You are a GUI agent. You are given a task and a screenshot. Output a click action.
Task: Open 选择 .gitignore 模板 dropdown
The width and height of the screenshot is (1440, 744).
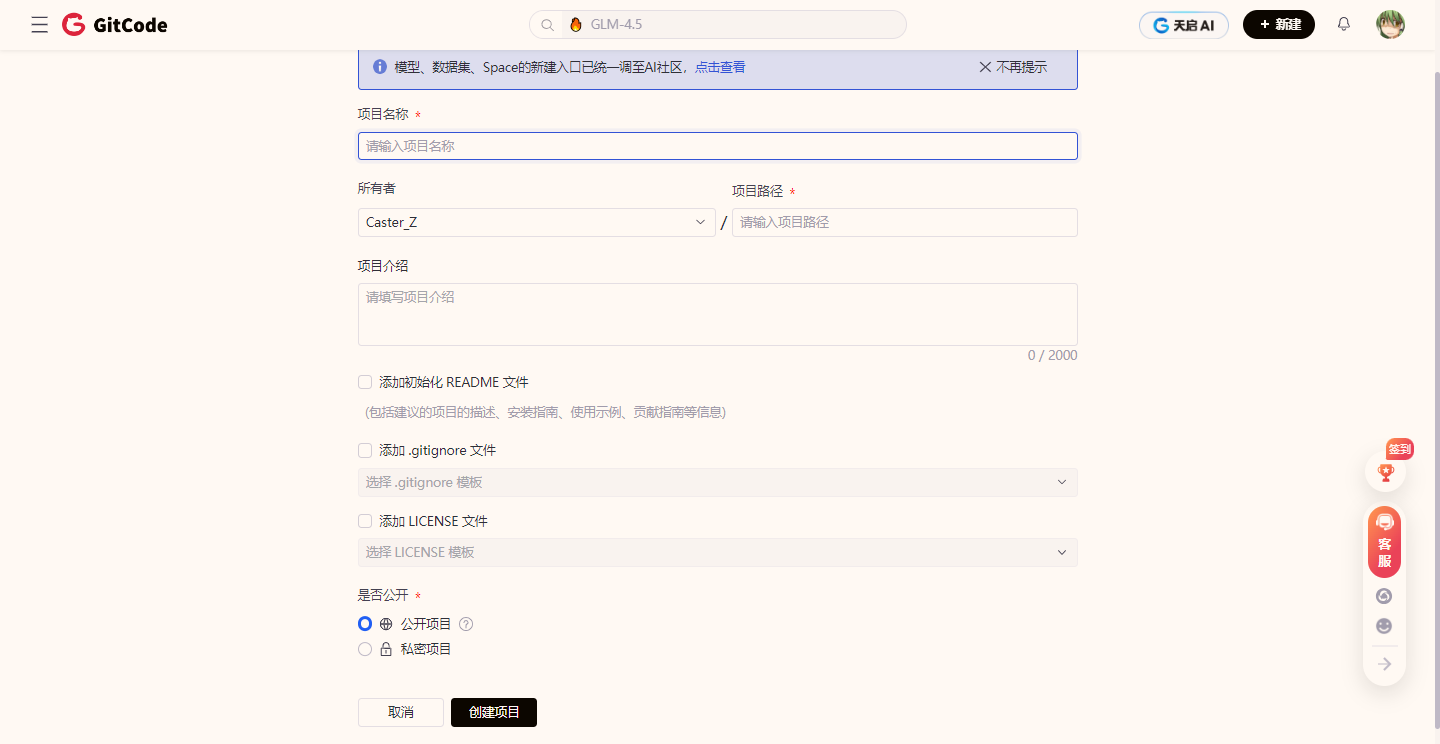pyautogui.click(x=718, y=482)
